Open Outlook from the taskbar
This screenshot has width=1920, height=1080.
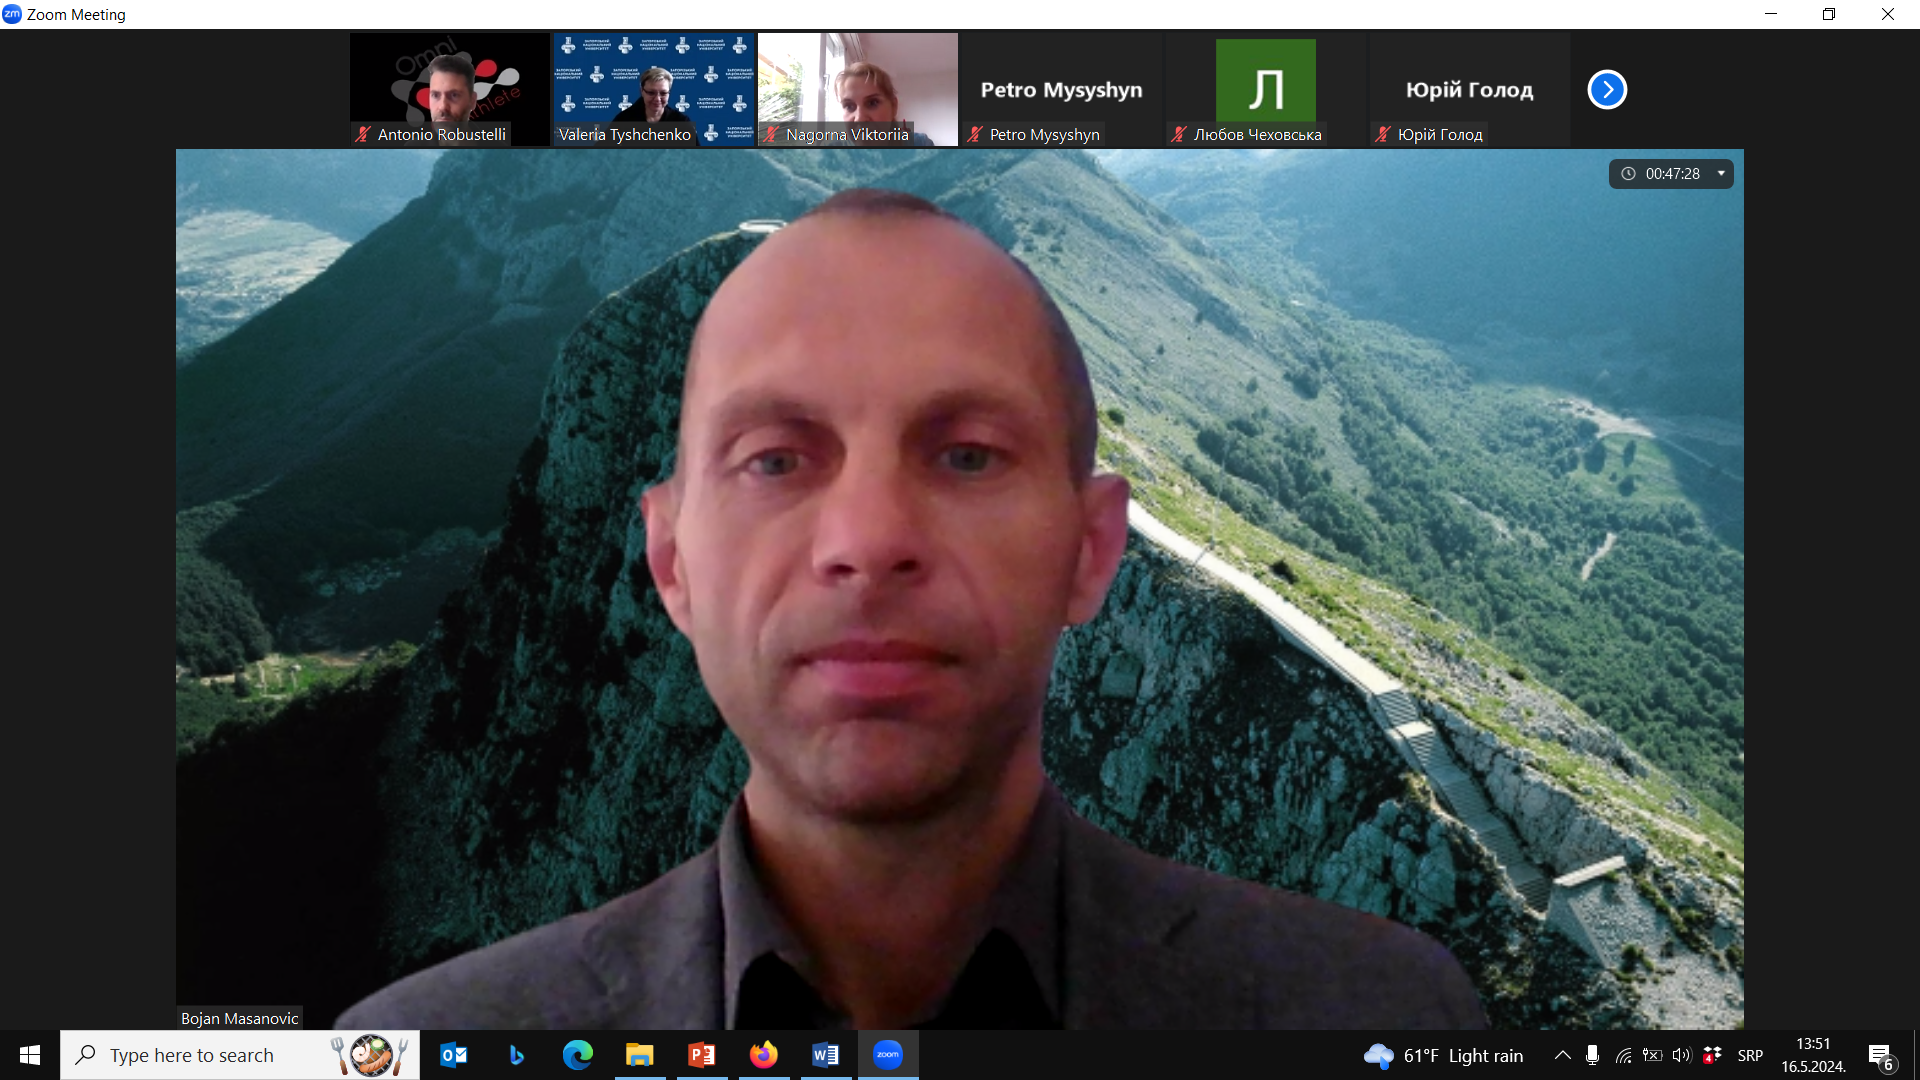click(x=454, y=1055)
